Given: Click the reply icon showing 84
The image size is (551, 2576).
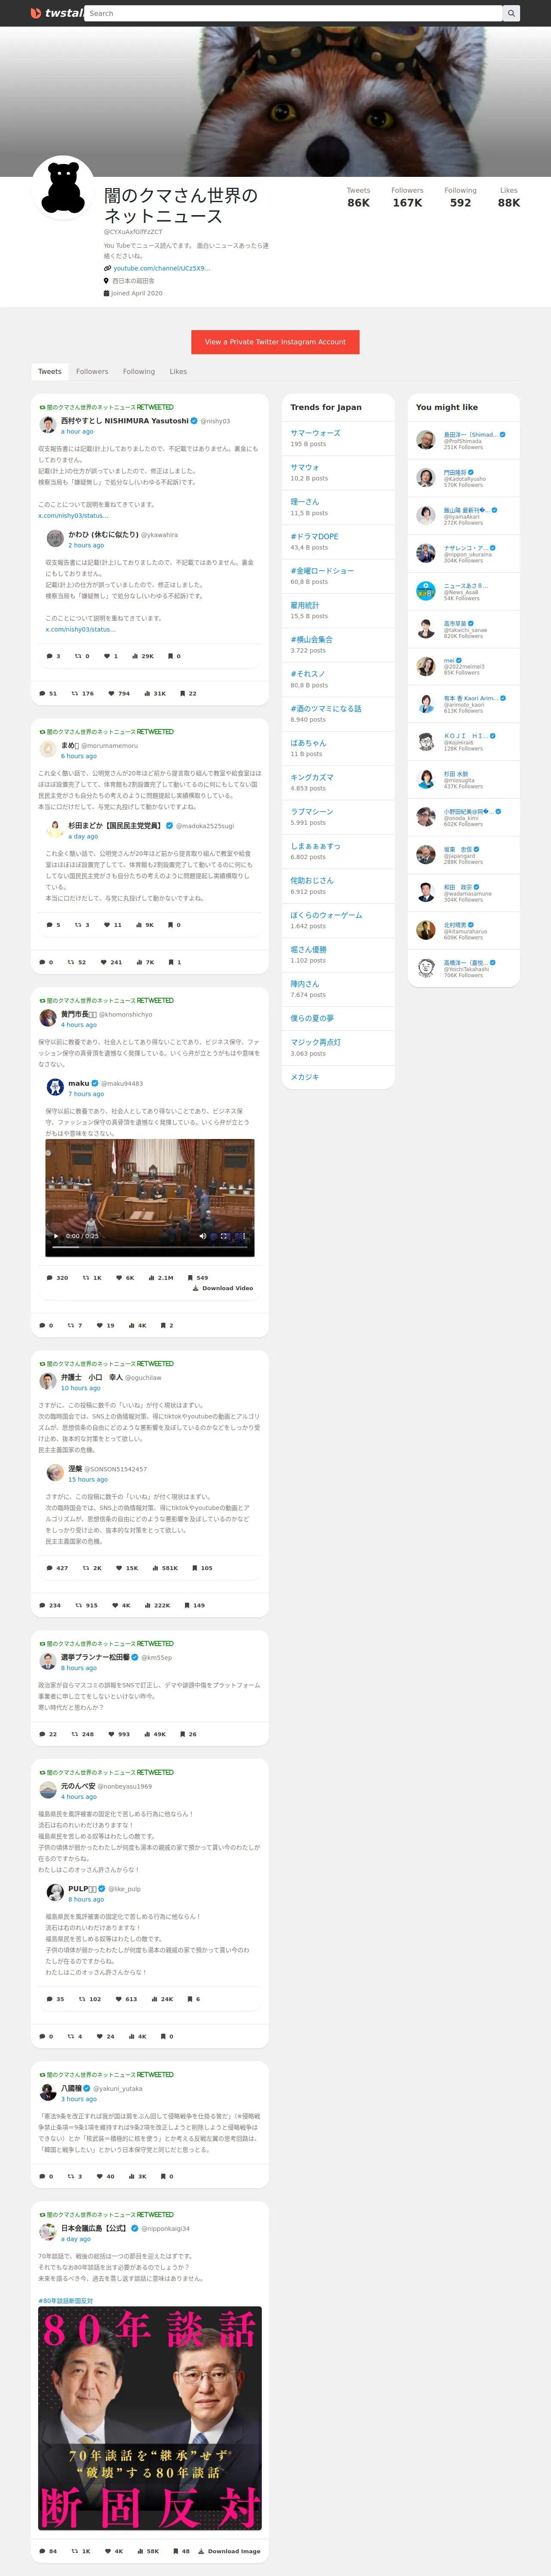Looking at the screenshot, I should click(x=43, y=2551).
